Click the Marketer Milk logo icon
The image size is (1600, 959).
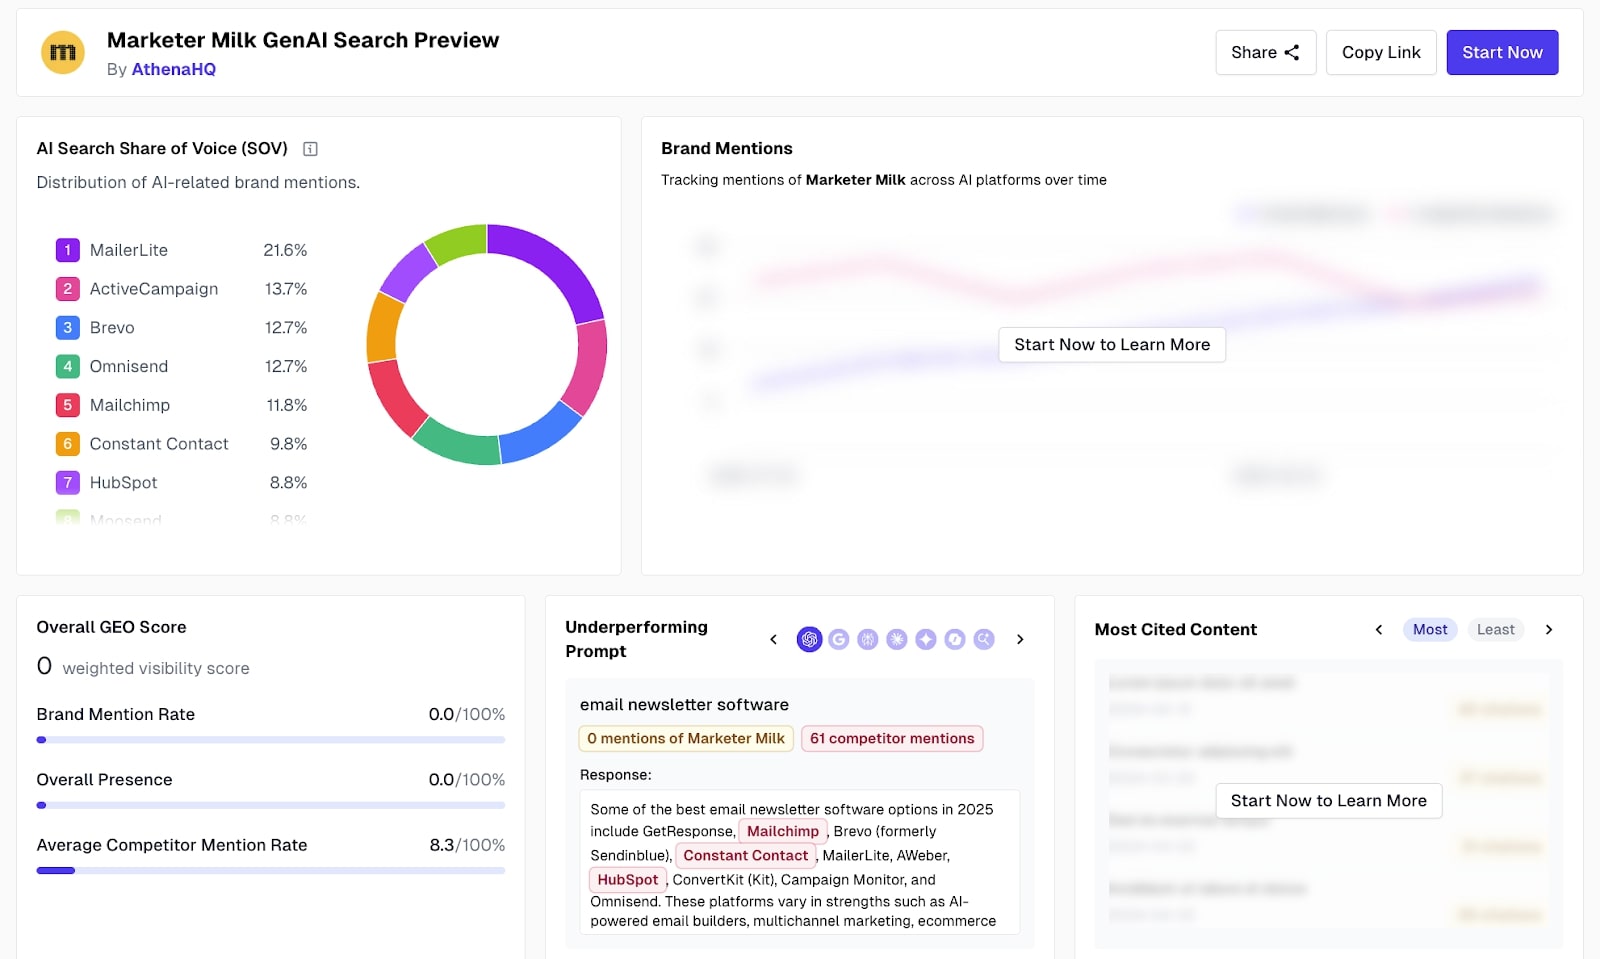[x=63, y=52]
